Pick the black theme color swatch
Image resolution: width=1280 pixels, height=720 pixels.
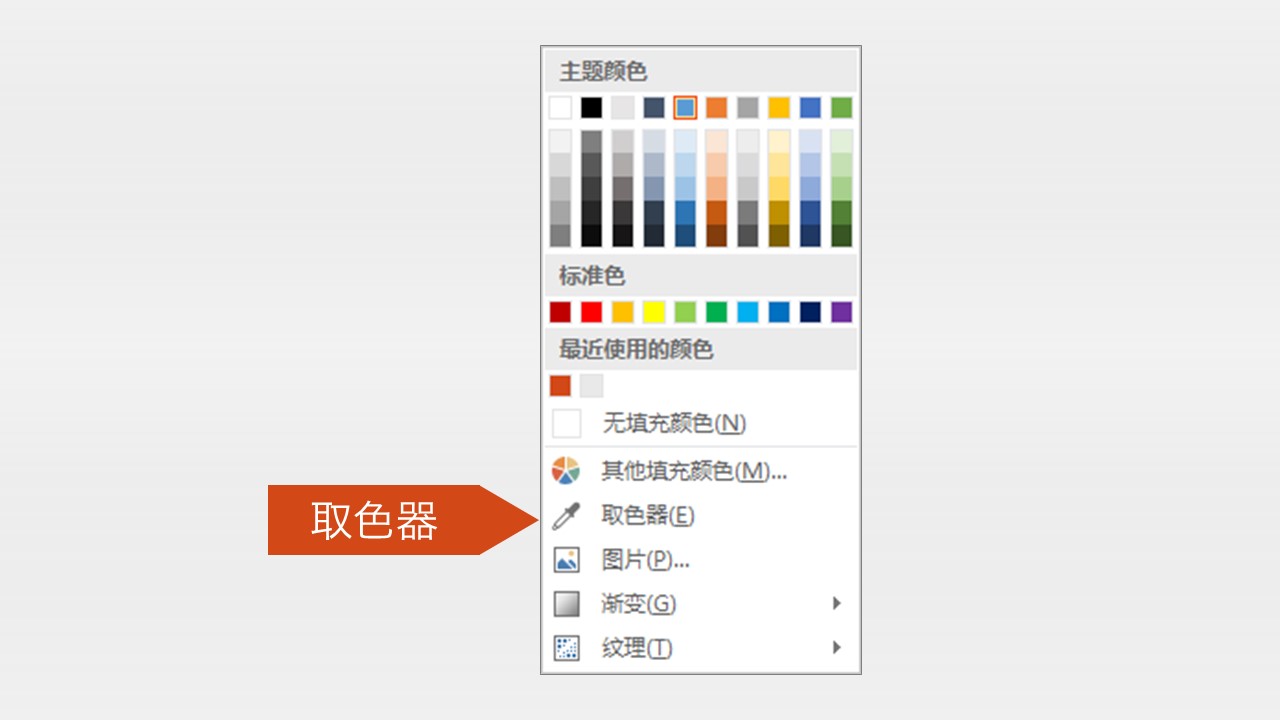592,108
